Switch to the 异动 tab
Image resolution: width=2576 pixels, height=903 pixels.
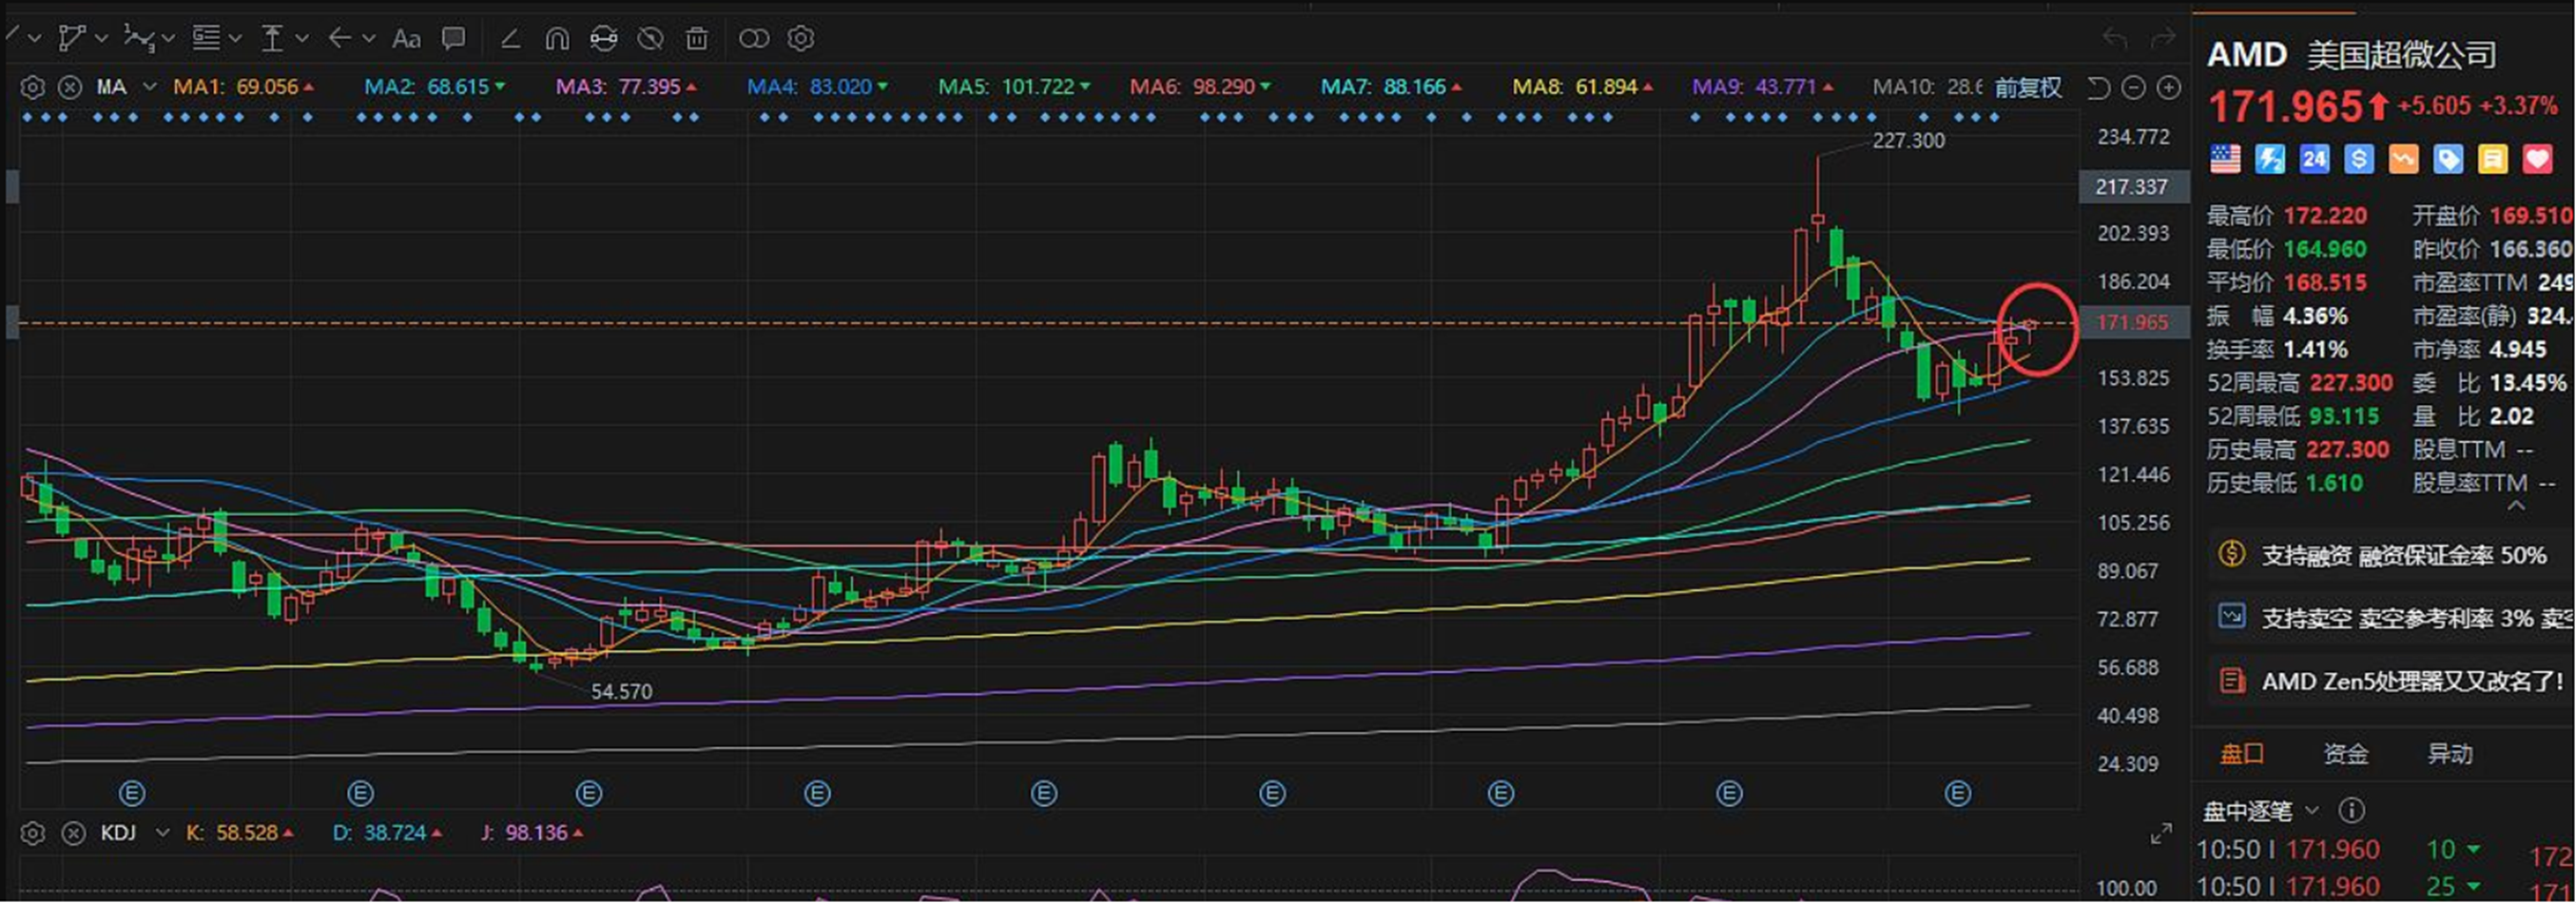[x=2450, y=755]
